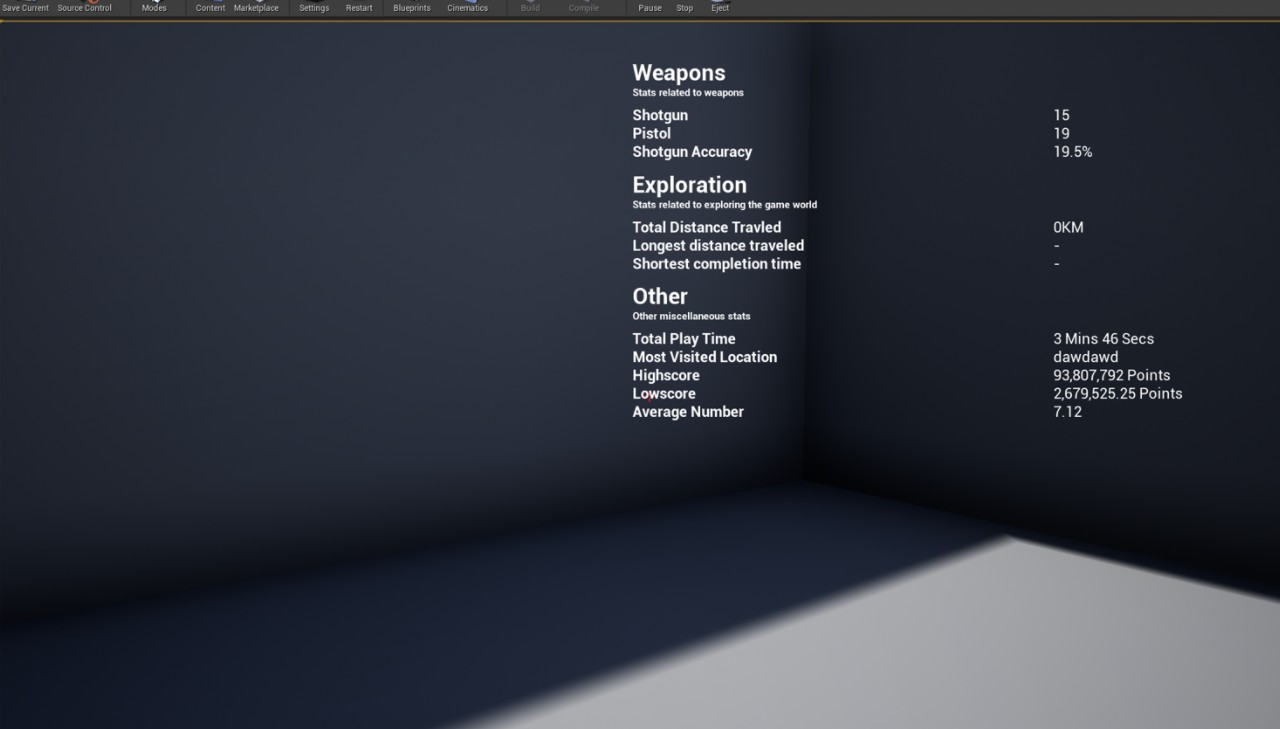1280x729 pixels.
Task: Click the Compile toolbar button
Action: [584, 7]
